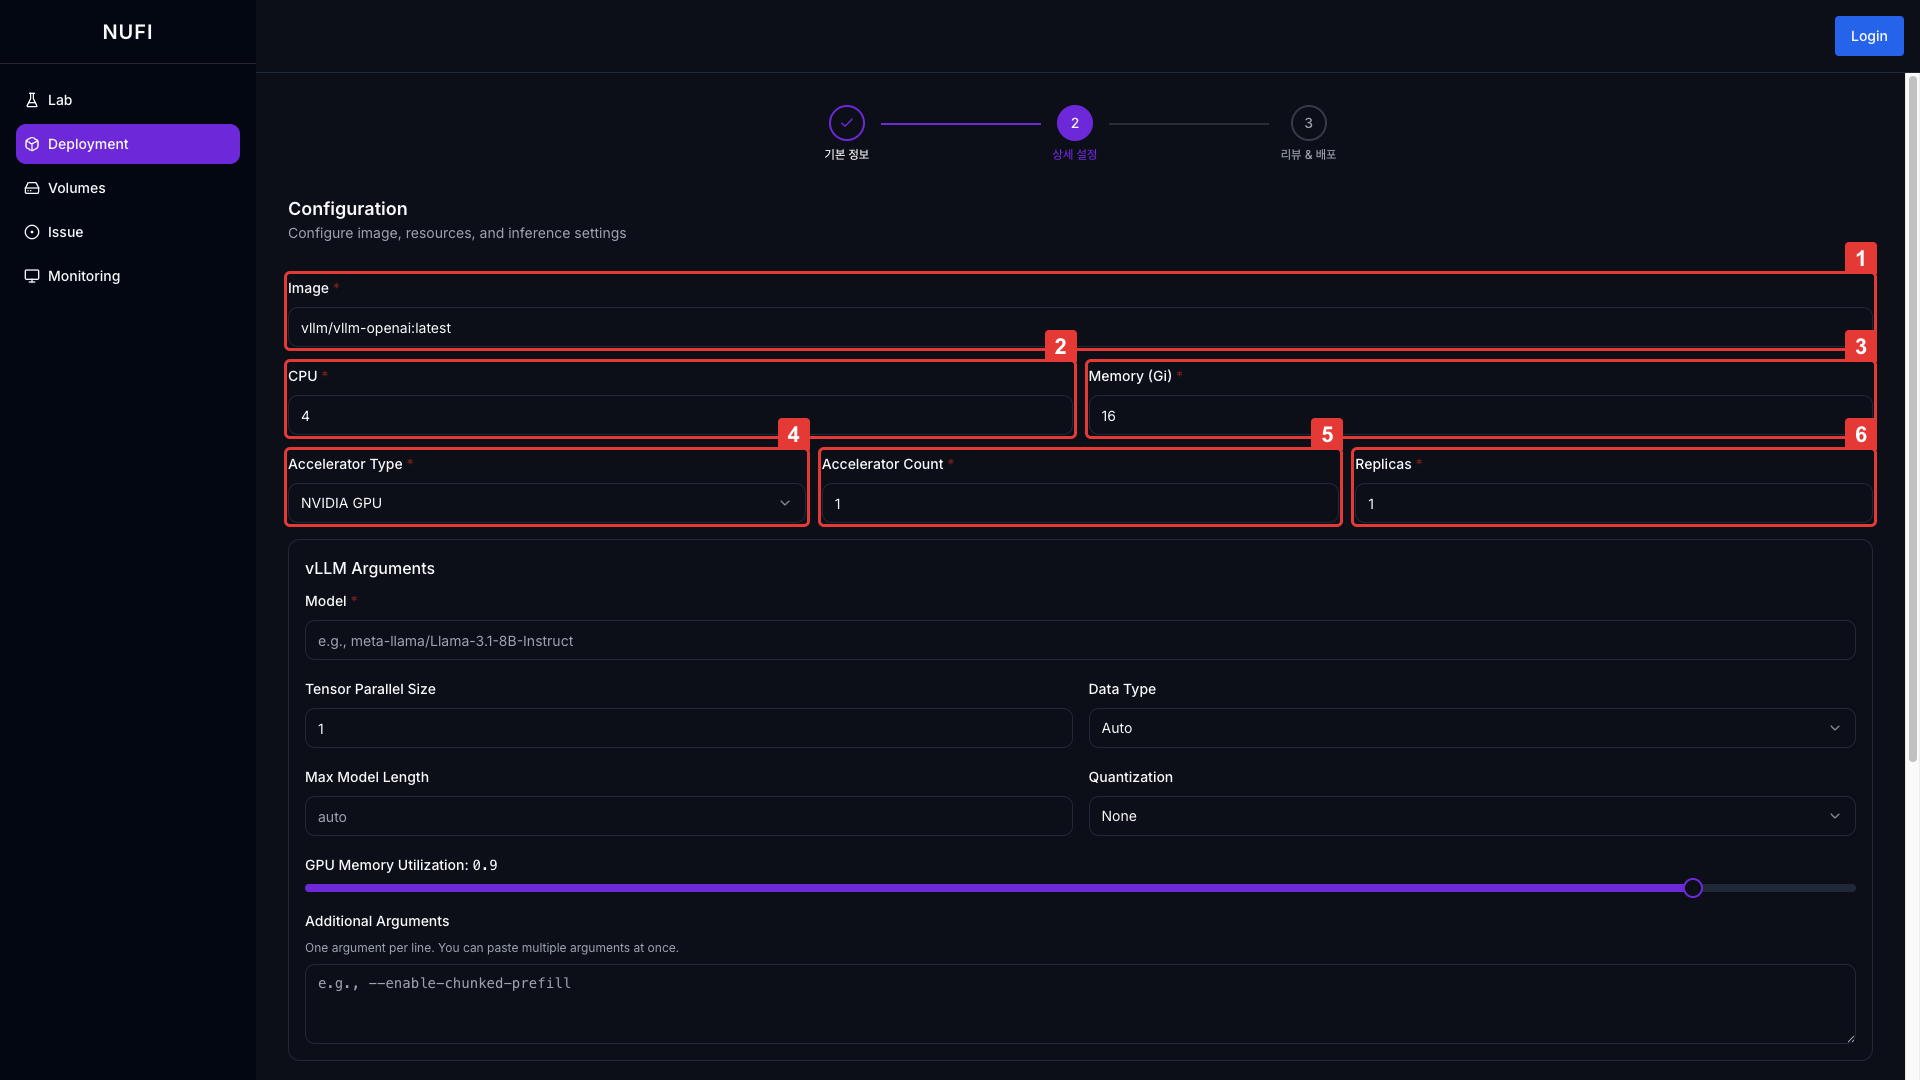Viewport: 1920px width, 1080px height.
Task: Click the Lab flask icon
Action: pos(32,100)
